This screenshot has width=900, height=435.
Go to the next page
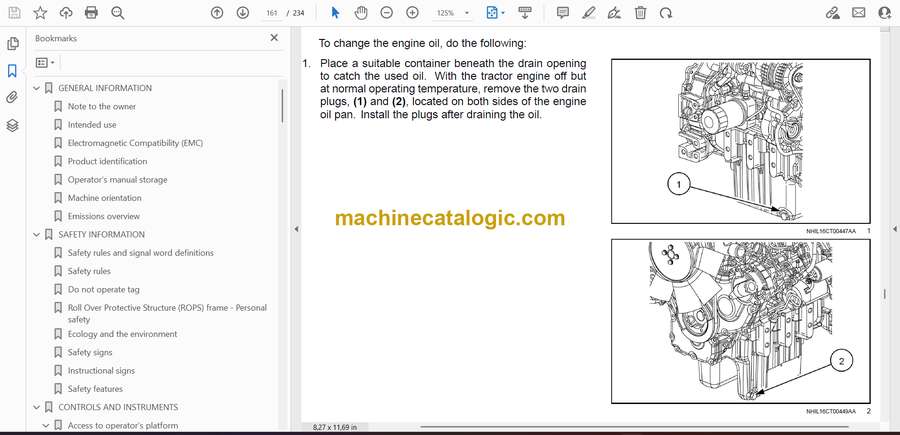243,13
